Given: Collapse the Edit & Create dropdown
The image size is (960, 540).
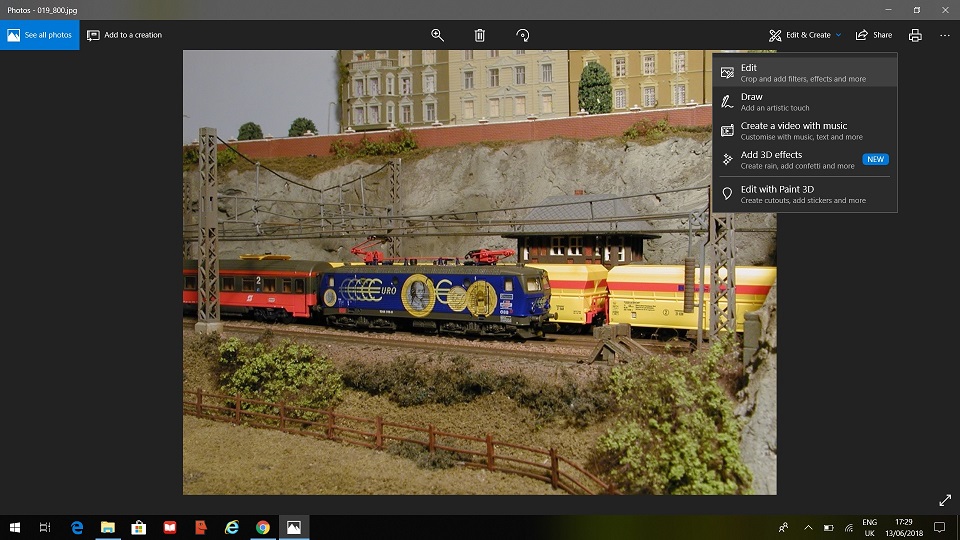Looking at the screenshot, I should (x=805, y=35).
